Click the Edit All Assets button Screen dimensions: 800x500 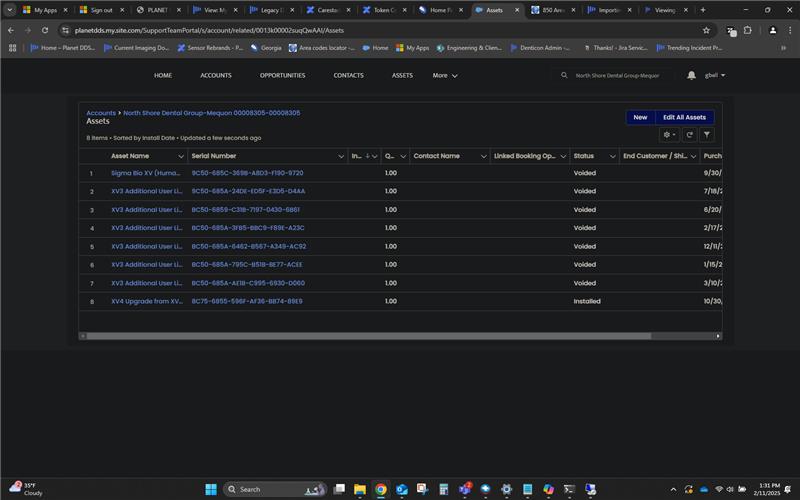pyautogui.click(x=684, y=117)
